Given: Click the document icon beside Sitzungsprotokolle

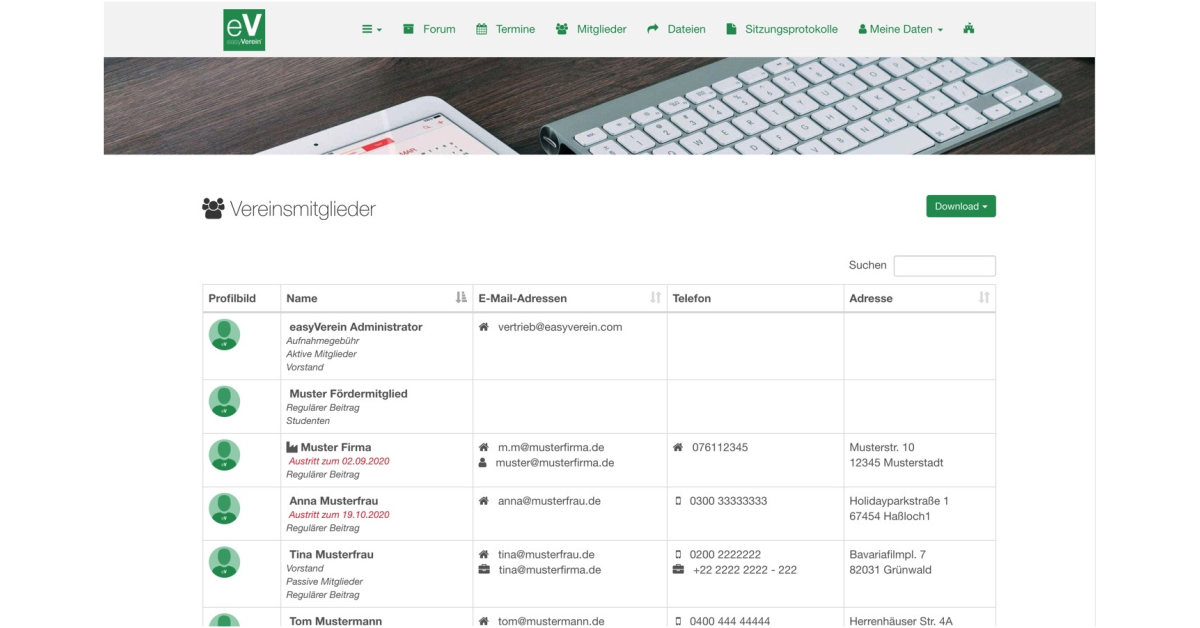Looking at the screenshot, I should click(x=731, y=29).
